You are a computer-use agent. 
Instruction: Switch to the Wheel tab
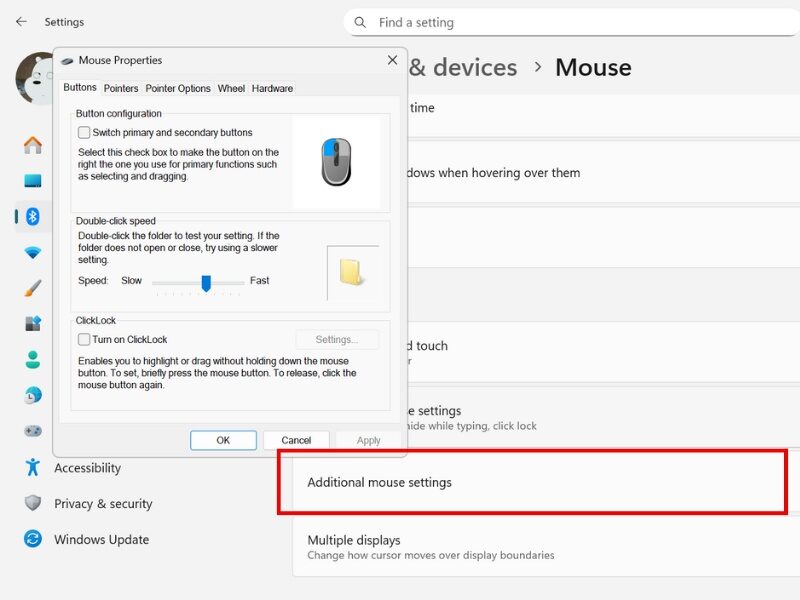(231, 89)
